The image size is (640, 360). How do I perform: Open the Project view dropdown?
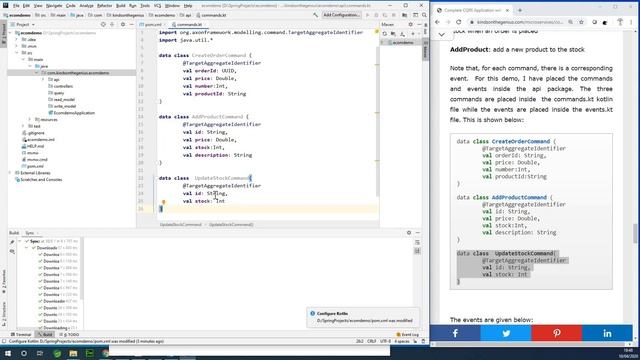(x=22, y=24)
